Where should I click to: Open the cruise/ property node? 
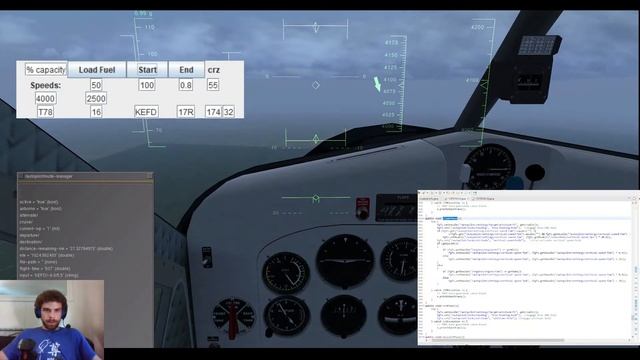pos(26,222)
